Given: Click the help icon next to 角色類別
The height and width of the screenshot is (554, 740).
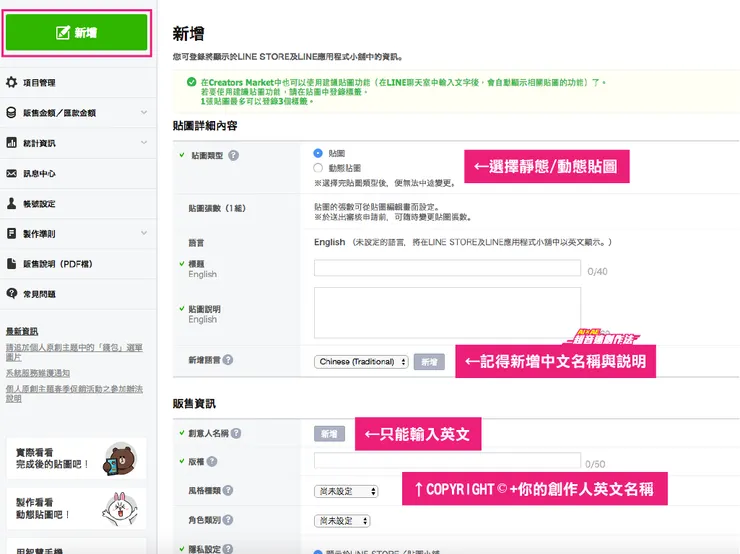Looking at the screenshot, I should (x=228, y=520).
